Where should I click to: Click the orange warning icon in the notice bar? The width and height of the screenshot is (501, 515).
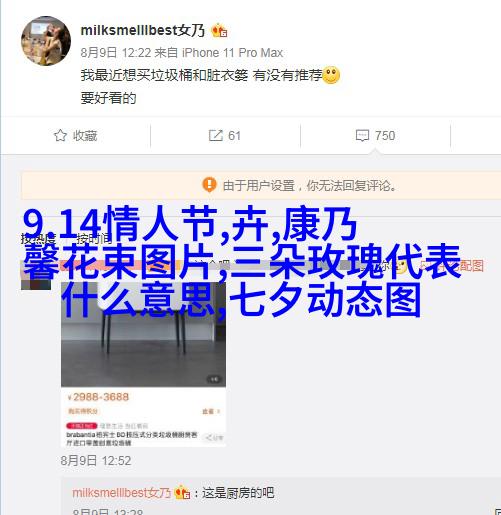tap(209, 185)
